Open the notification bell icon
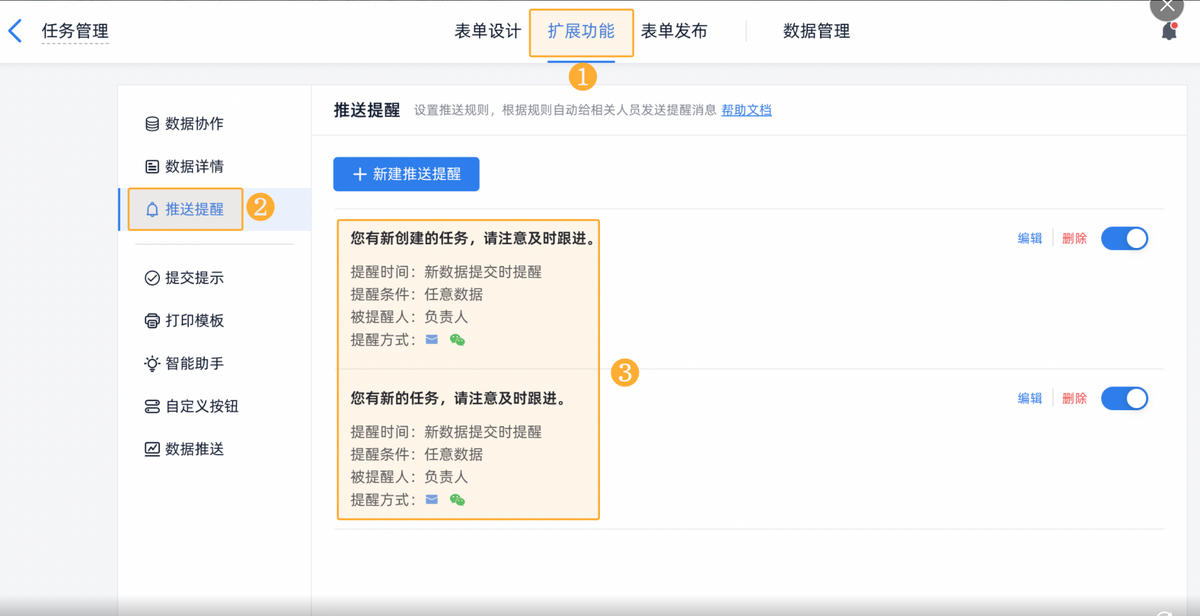The image size is (1200, 616). click(x=1168, y=32)
